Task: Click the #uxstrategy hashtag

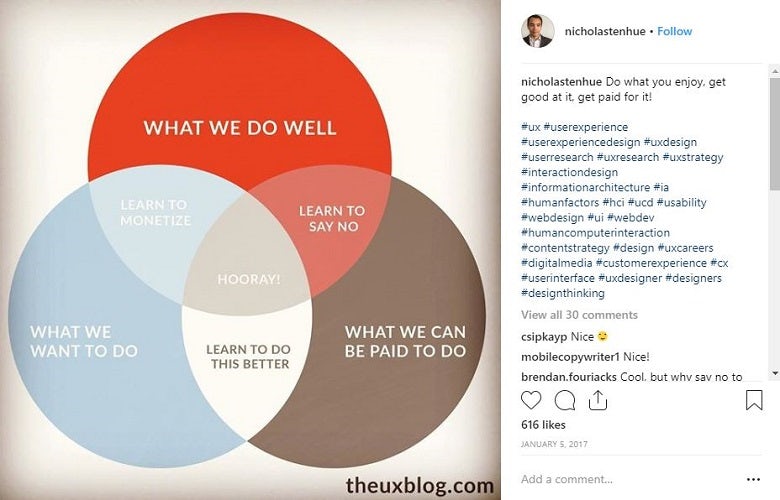Action: (x=692, y=157)
